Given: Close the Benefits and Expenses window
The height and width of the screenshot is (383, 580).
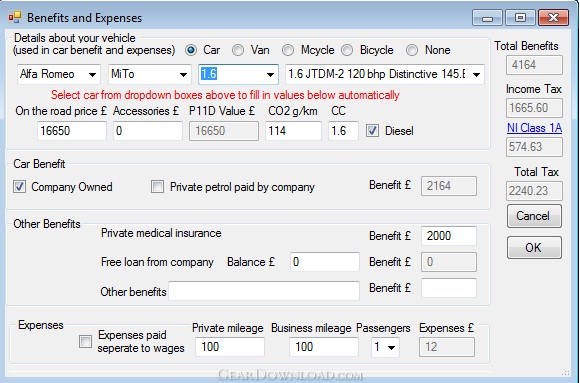Looking at the screenshot, I should (553, 18).
